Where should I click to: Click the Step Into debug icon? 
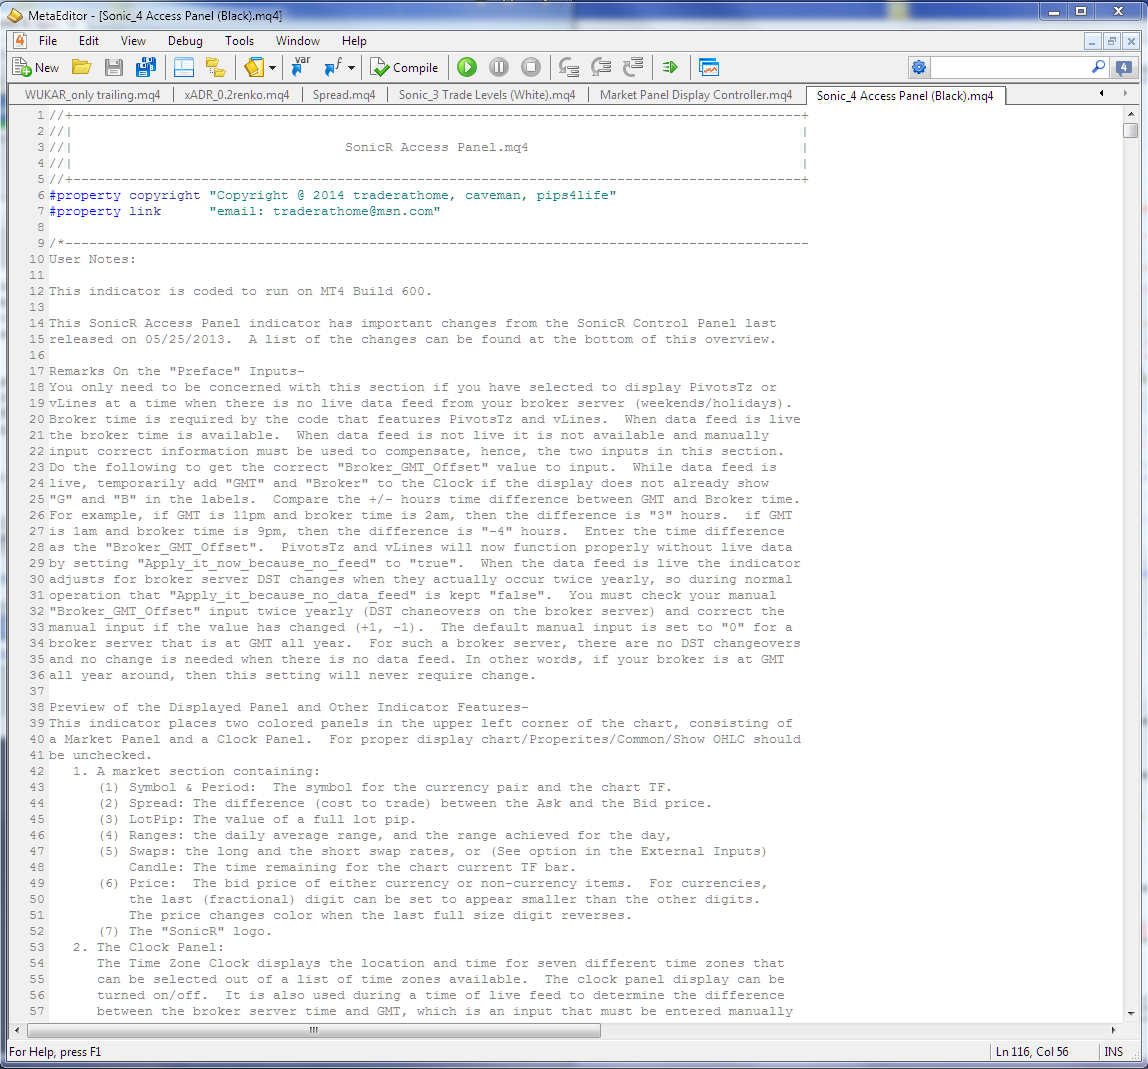pyautogui.click(x=569, y=67)
